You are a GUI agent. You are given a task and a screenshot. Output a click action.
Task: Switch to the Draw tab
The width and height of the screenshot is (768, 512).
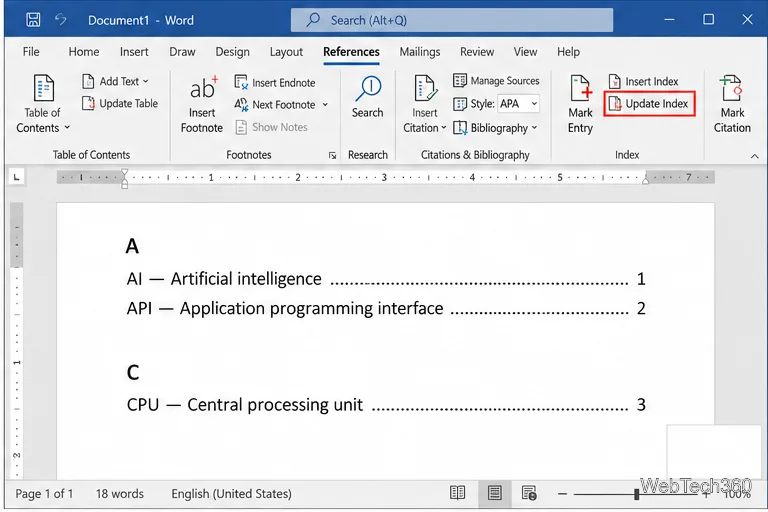coord(182,51)
